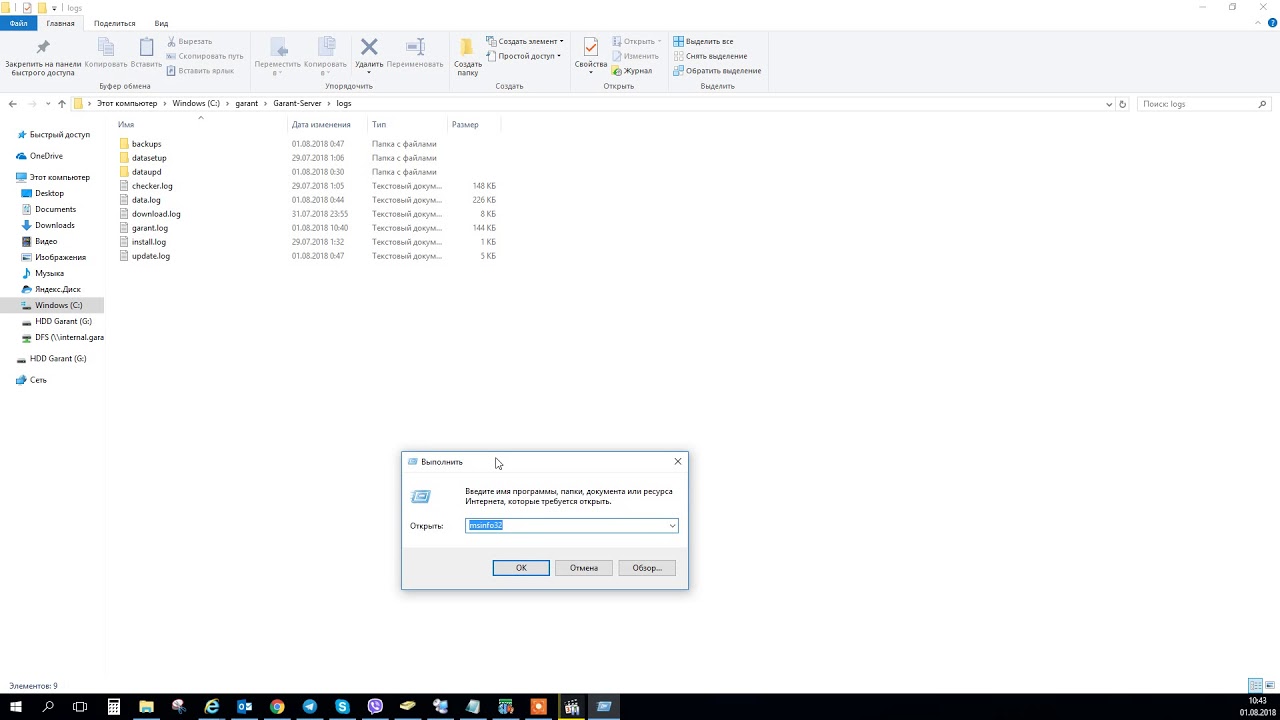
Task: Open Google Chrome from the taskbar
Action: (x=277, y=707)
